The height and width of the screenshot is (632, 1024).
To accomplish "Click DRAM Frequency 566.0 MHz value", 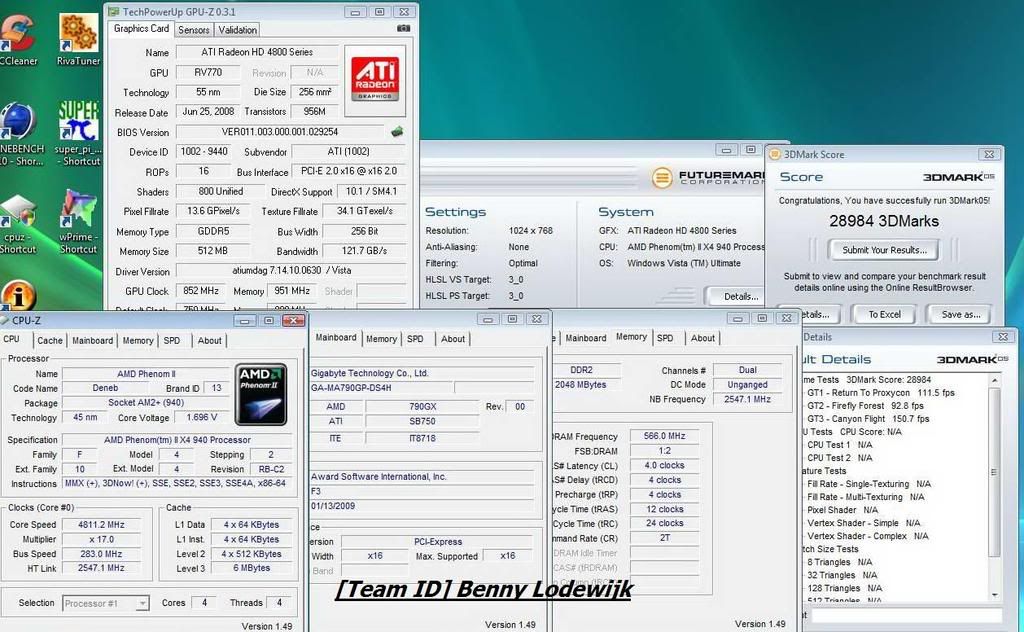I will [665, 436].
